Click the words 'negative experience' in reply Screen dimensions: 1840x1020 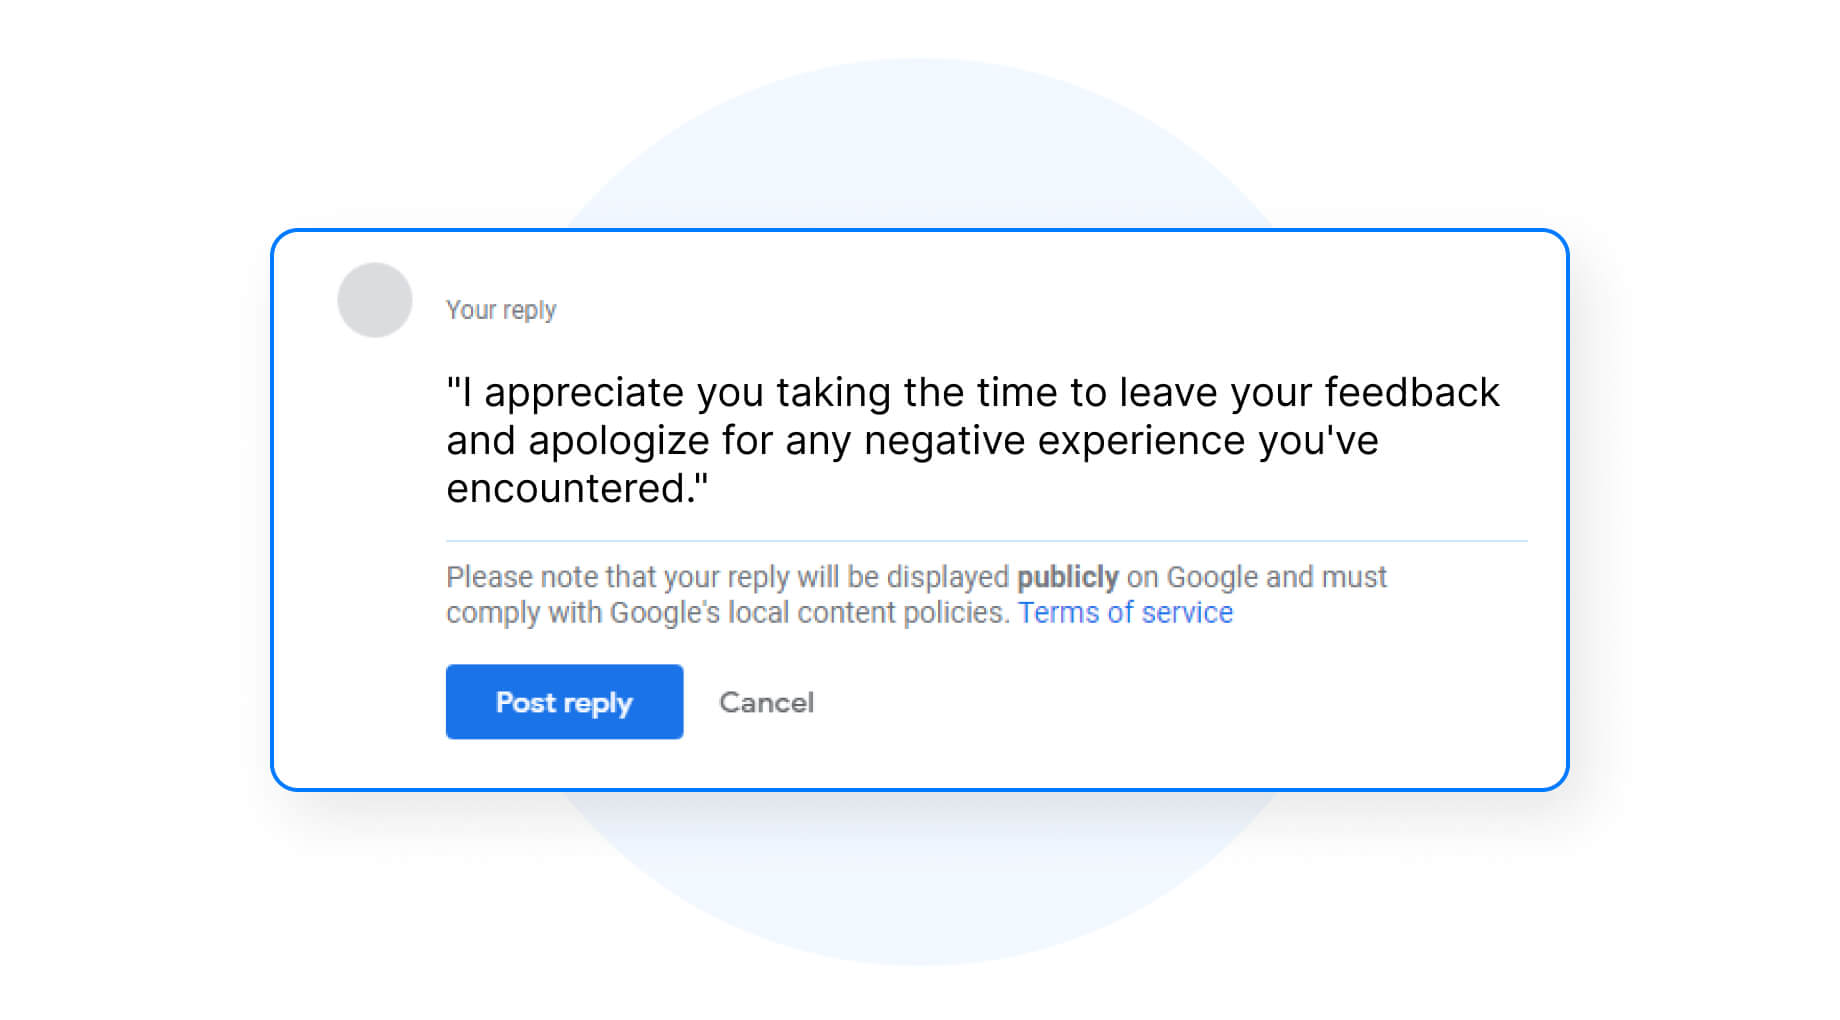(x=1055, y=441)
